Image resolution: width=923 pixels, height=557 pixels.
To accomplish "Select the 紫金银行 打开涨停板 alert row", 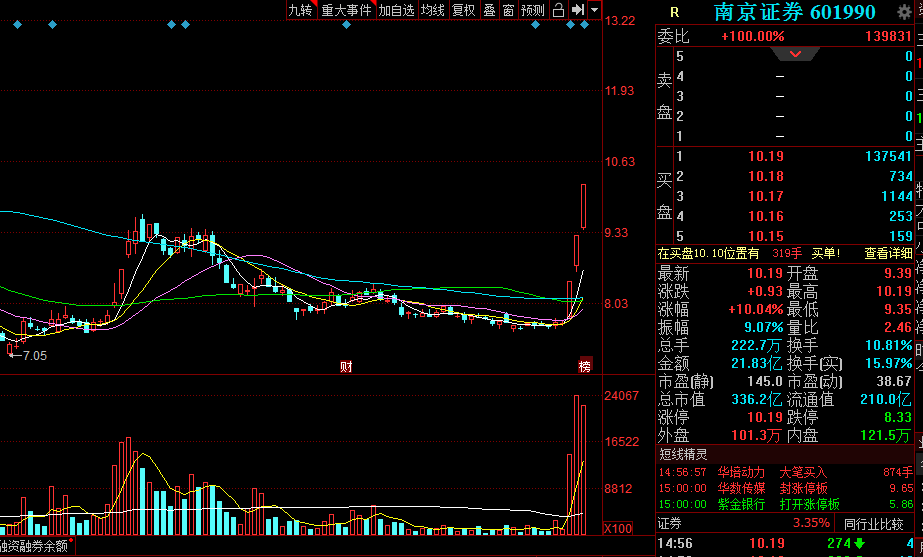I will point(785,504).
